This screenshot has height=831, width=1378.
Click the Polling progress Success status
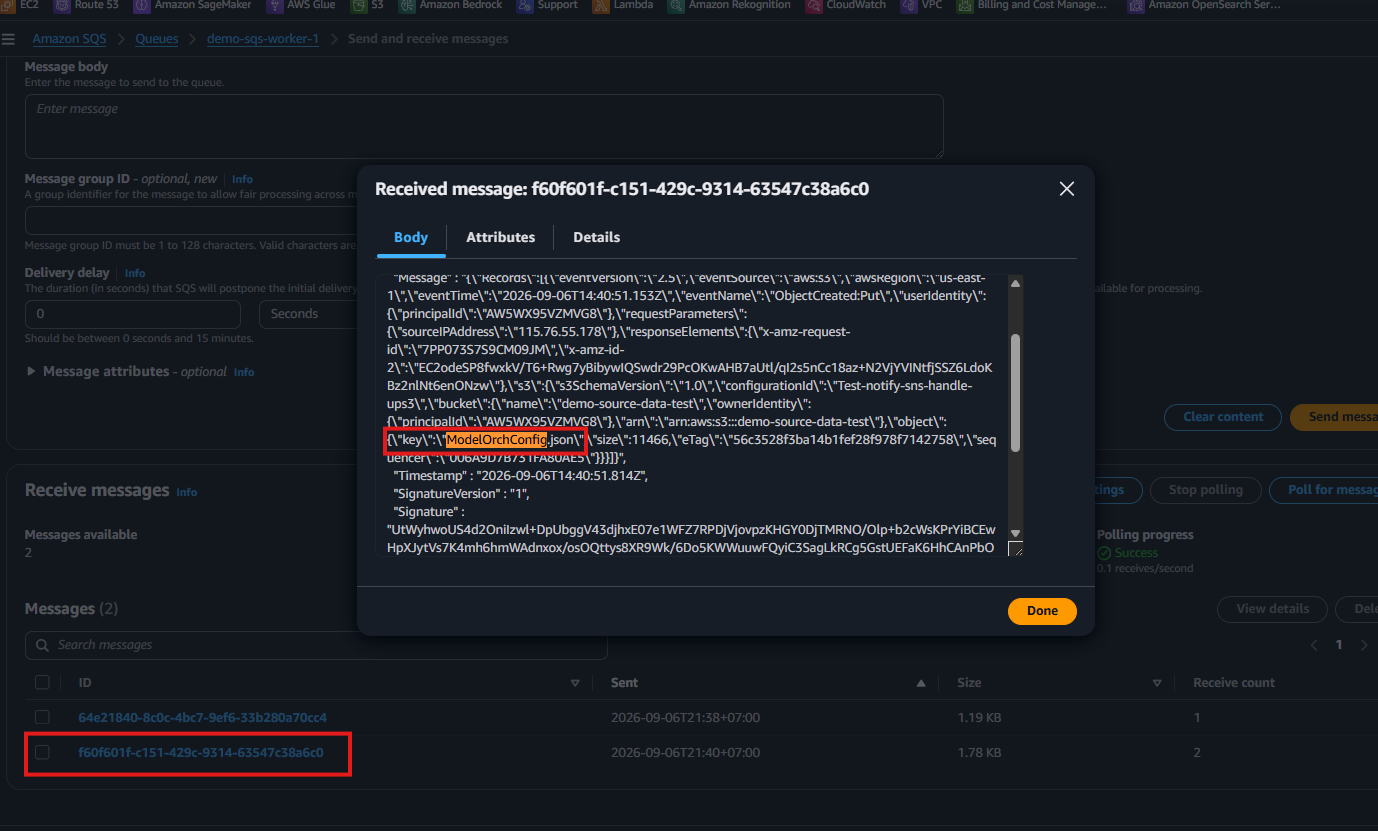(1127, 553)
